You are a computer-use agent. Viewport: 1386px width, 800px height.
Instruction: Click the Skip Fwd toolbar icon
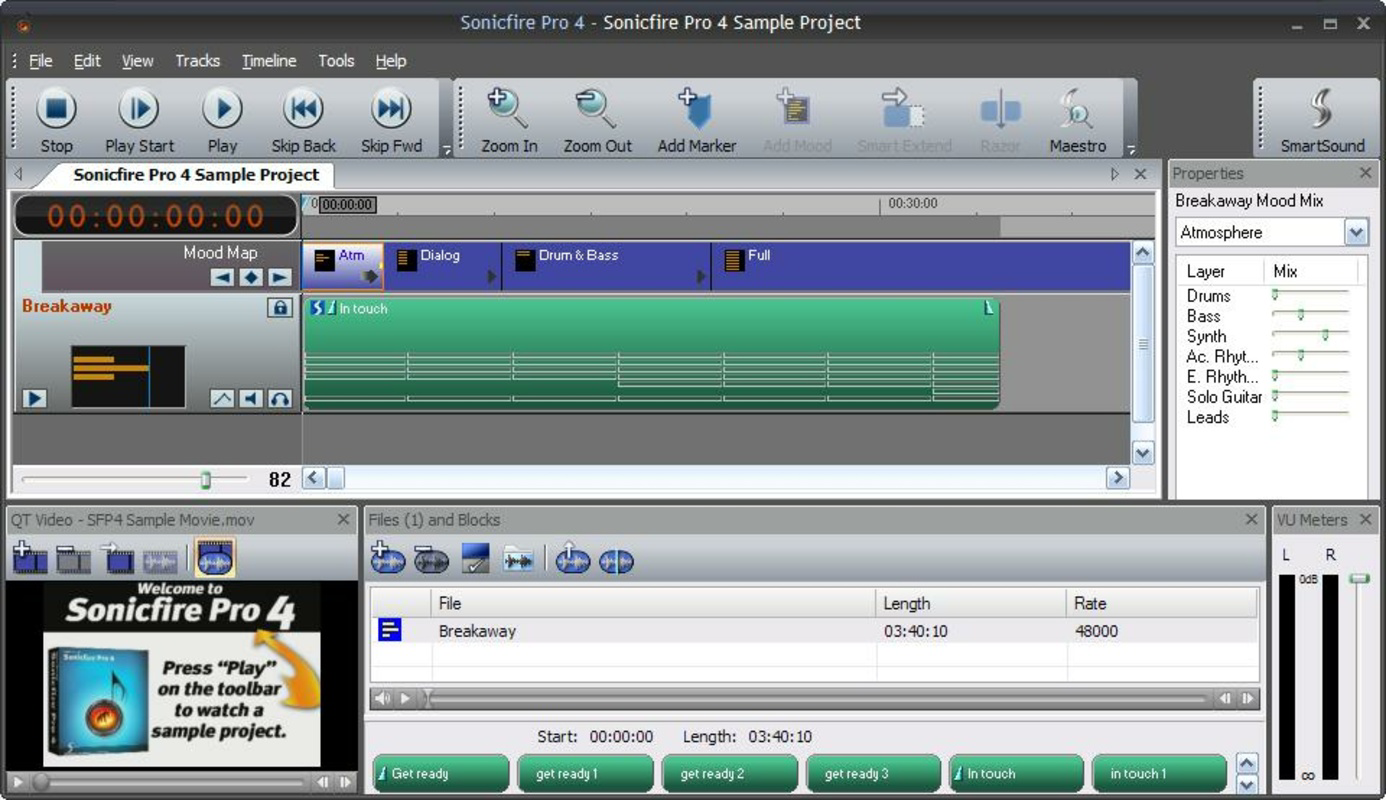(x=391, y=119)
